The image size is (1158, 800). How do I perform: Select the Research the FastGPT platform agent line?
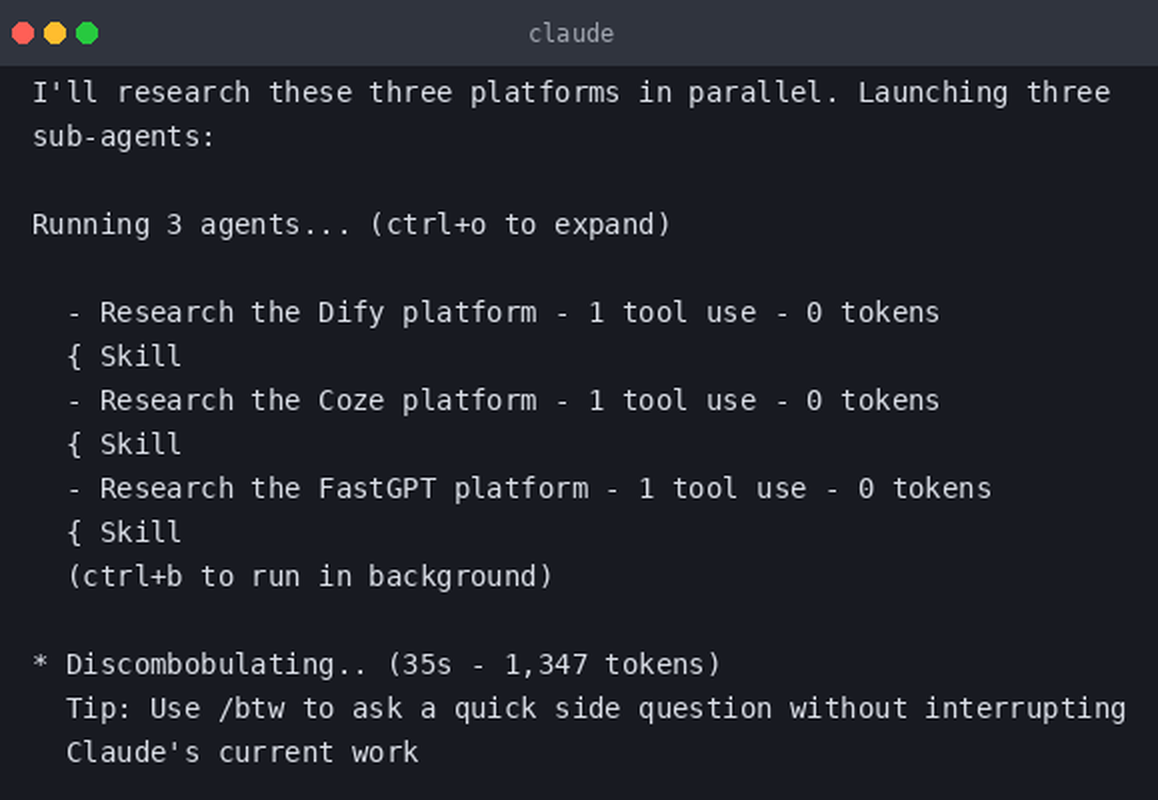pyautogui.click(x=530, y=488)
